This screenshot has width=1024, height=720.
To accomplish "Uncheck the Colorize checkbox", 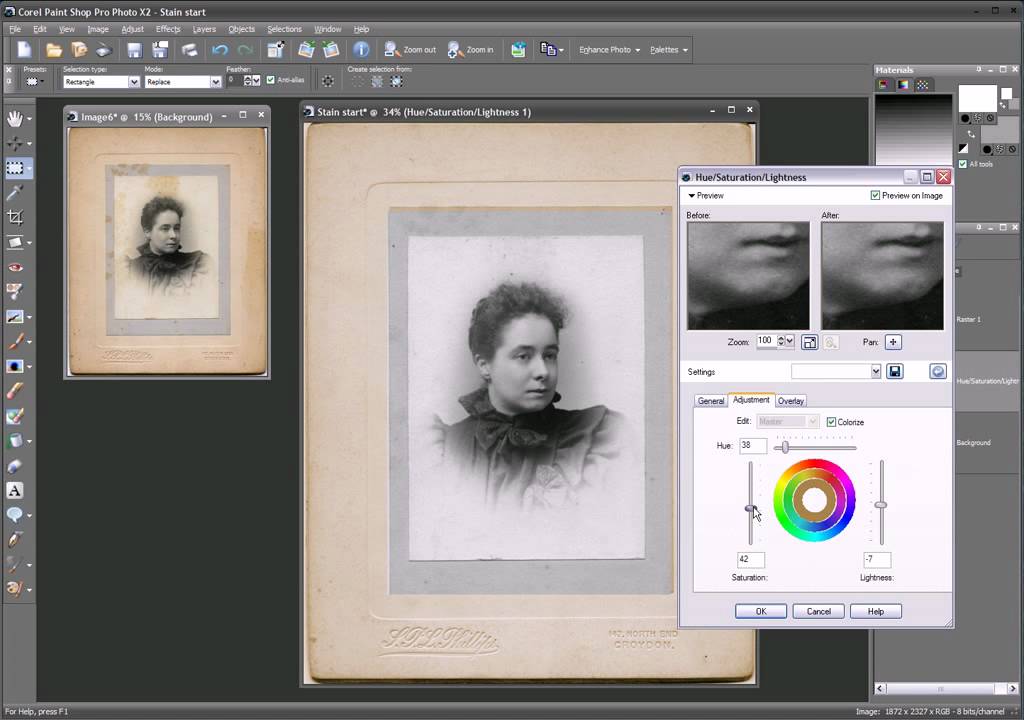I will click(831, 422).
